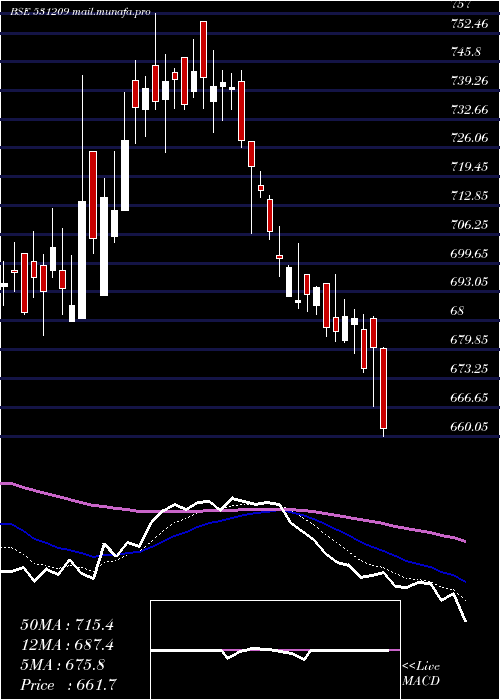Select the 673.25 price axis label
The width and height of the screenshot is (500, 700).
pyautogui.click(x=469, y=369)
